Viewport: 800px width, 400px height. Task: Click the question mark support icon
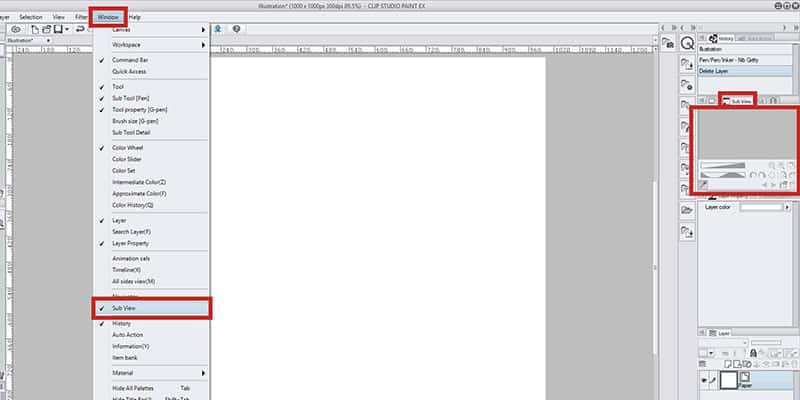pyautogui.click(x=236, y=29)
